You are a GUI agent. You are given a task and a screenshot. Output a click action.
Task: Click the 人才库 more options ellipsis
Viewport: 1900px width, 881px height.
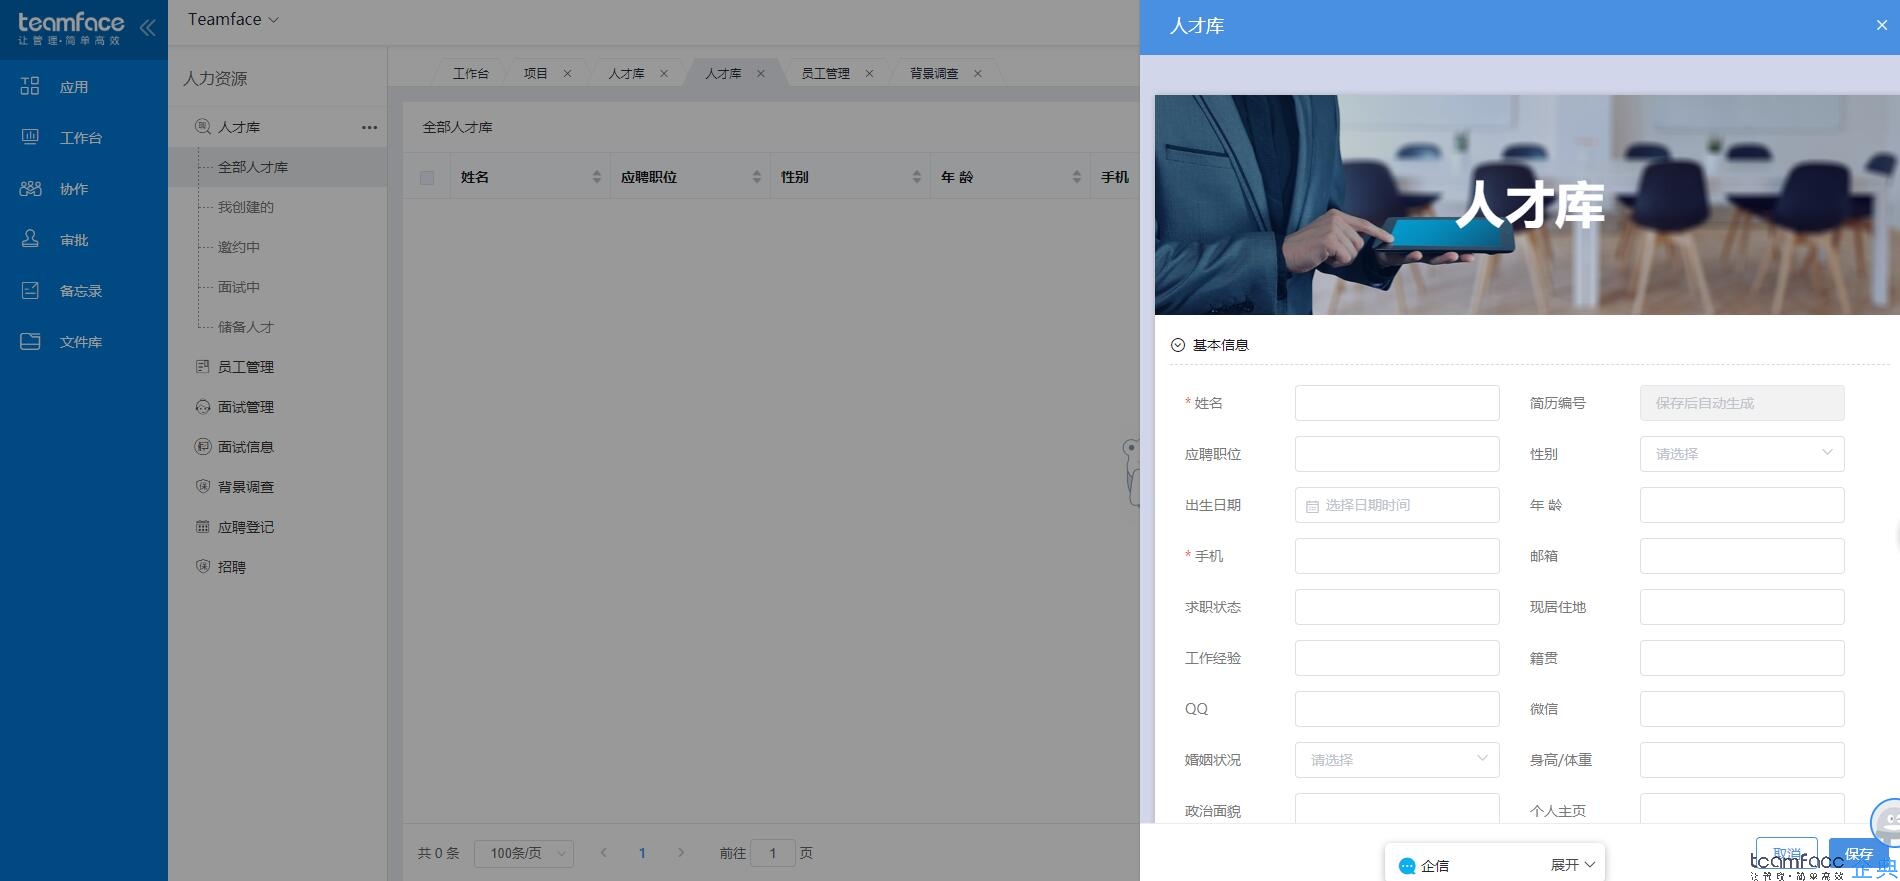point(369,127)
